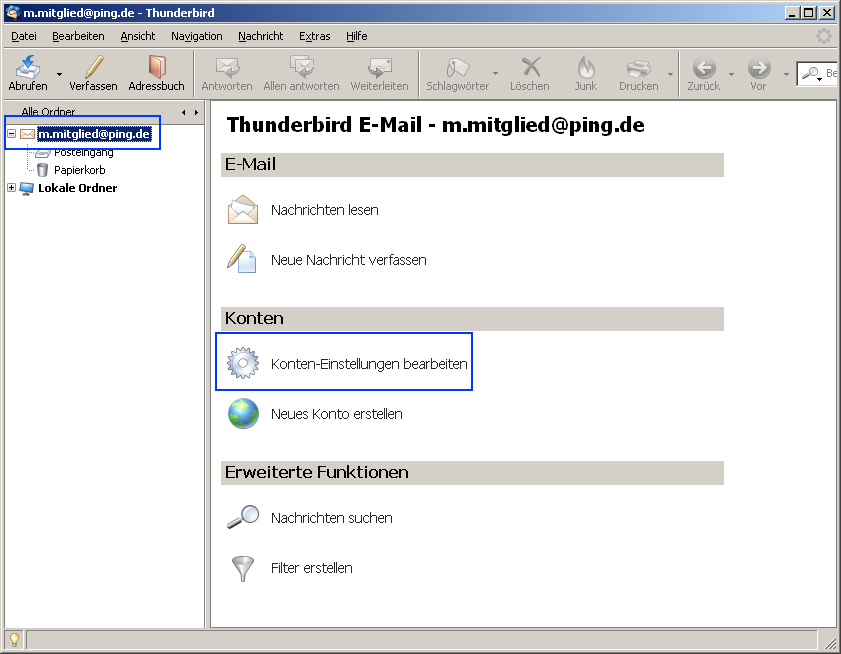Click the Neue Nachricht verfassen link
The width and height of the screenshot is (841, 654).
pos(348,260)
